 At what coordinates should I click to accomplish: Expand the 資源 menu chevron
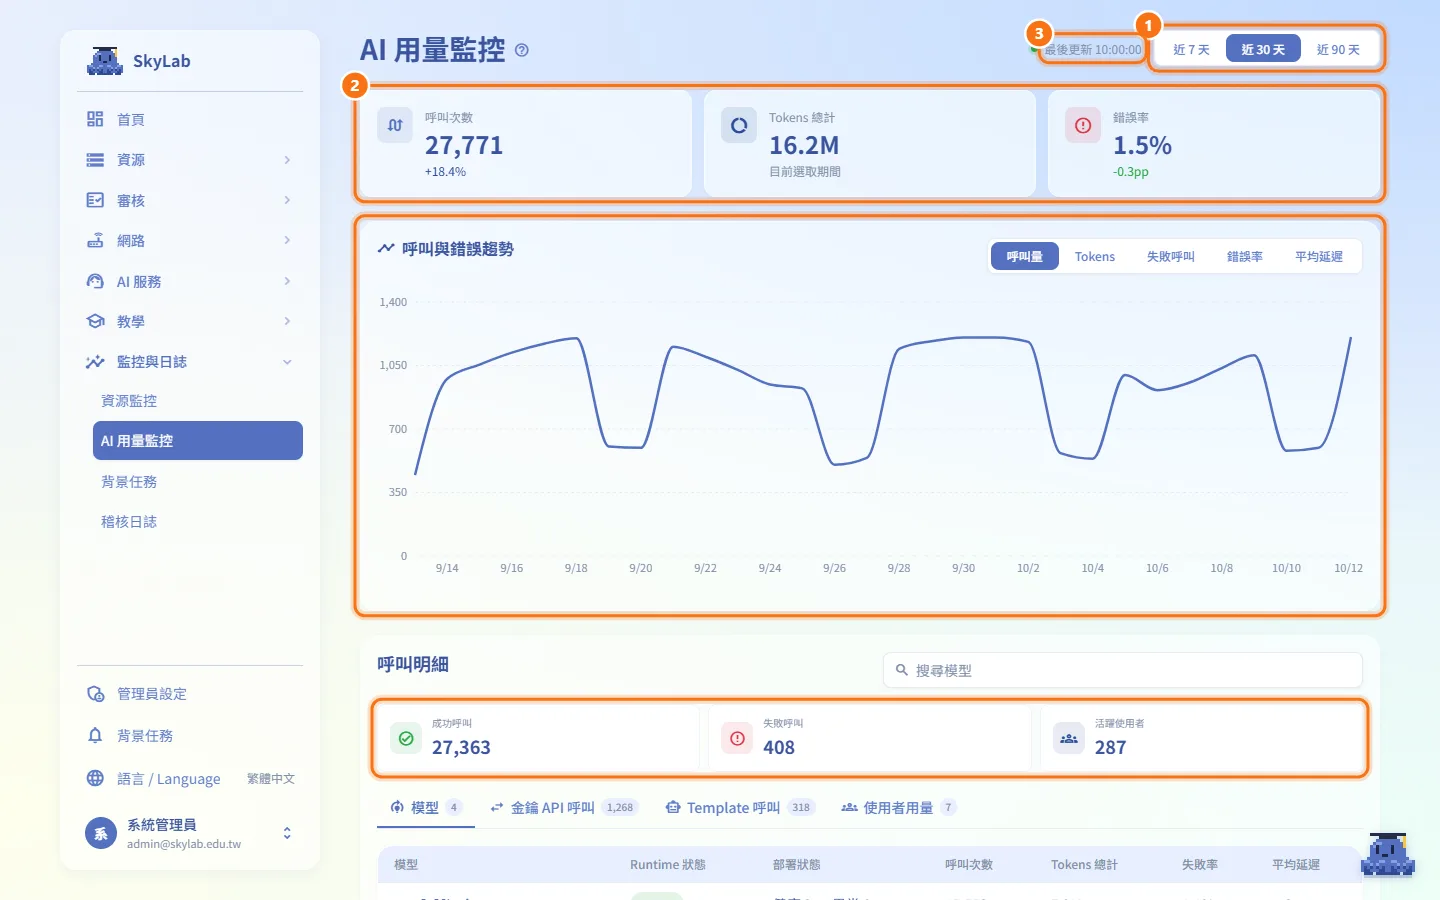click(287, 160)
